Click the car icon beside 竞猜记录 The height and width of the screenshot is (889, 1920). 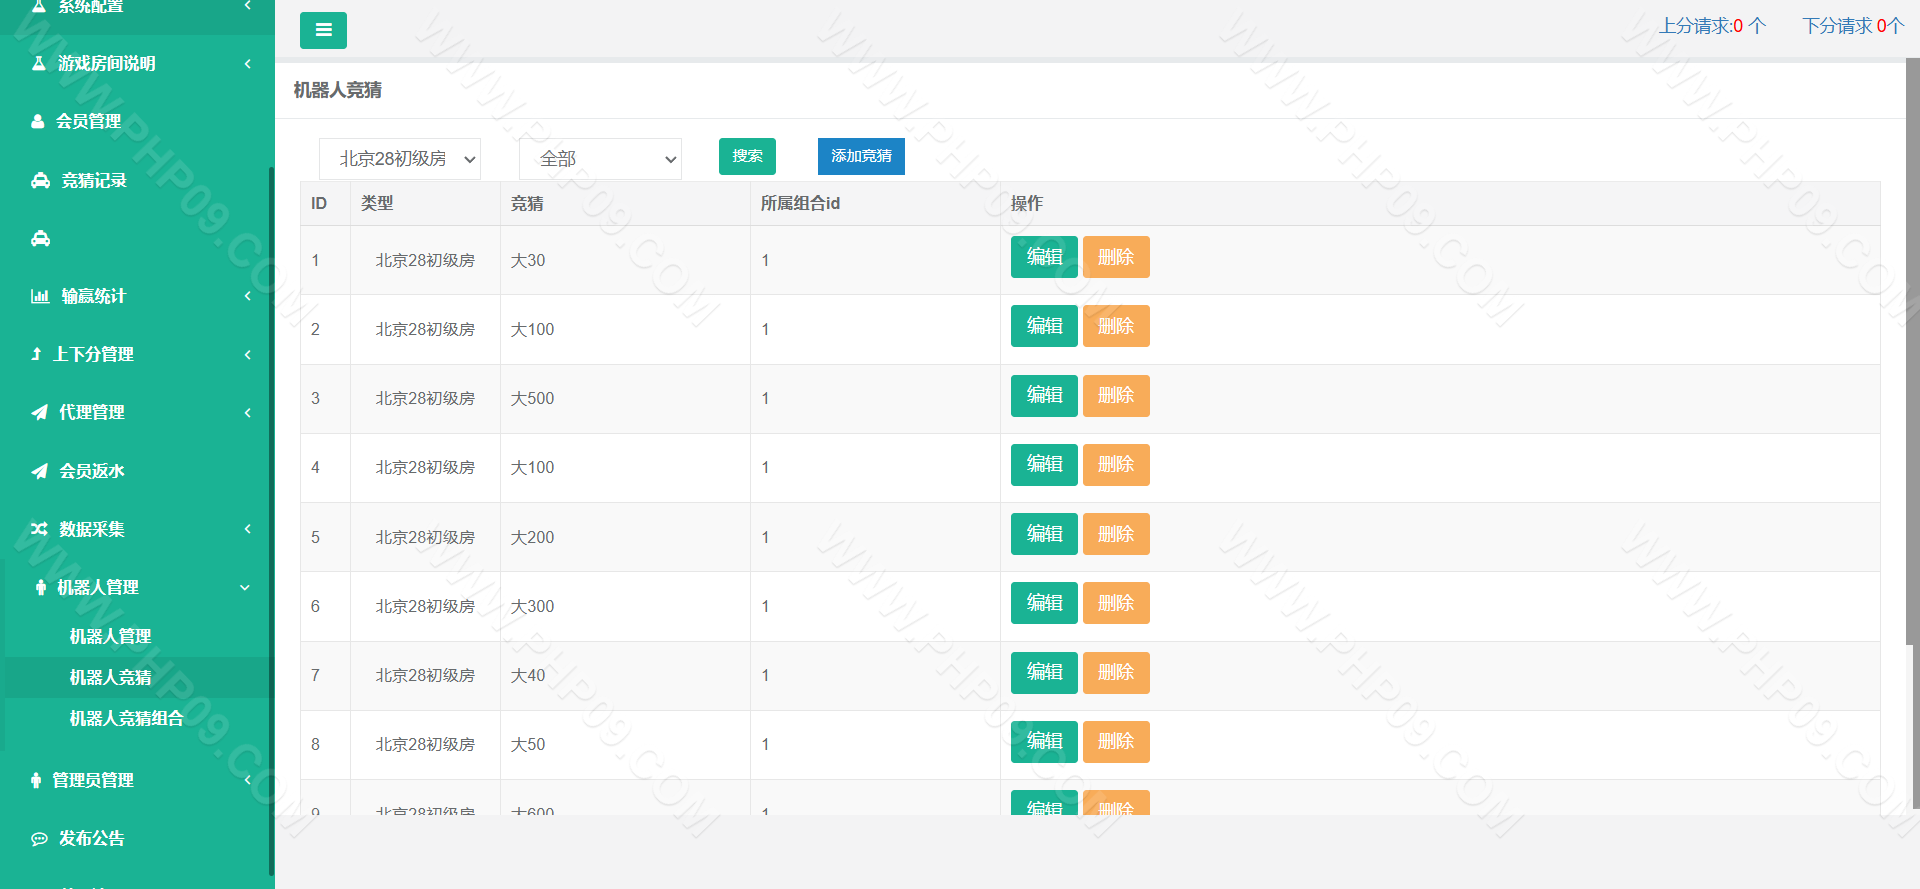point(40,180)
